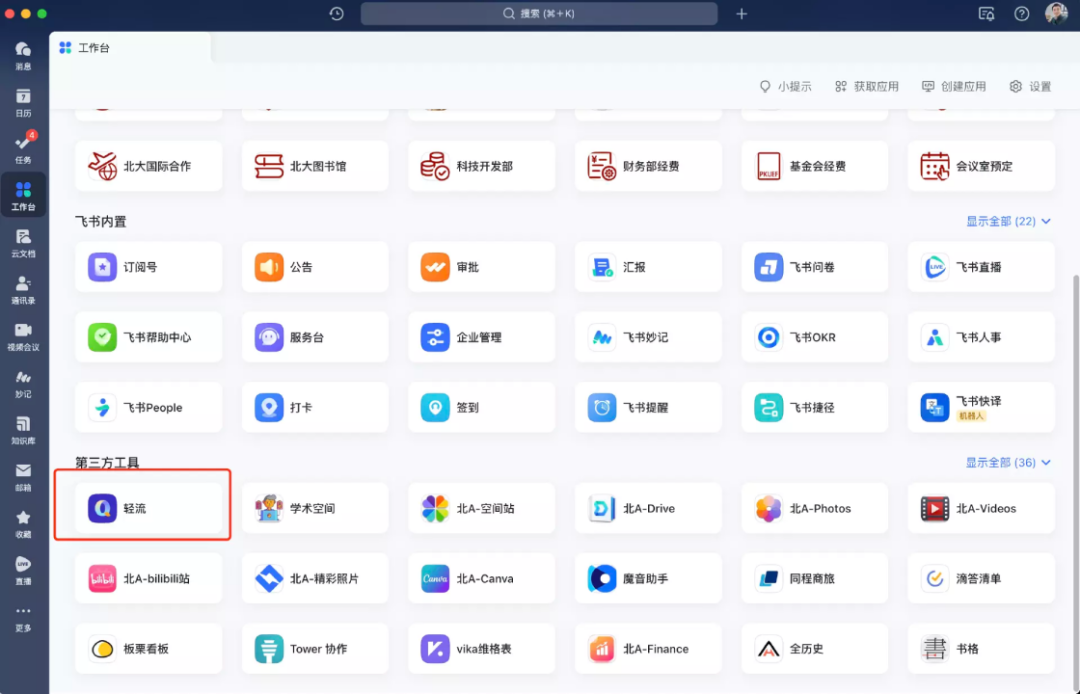Screen dimensions: 1080x694
Task: Select the 工作台 tab
Action: [131, 48]
